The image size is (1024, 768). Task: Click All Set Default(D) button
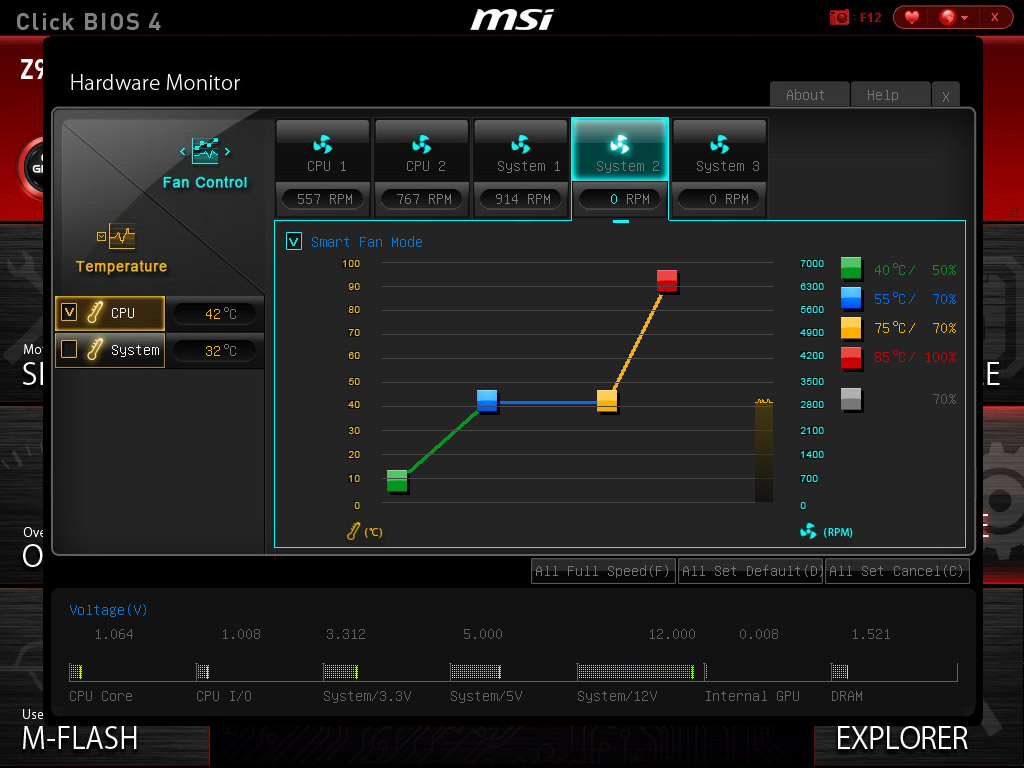(750, 571)
